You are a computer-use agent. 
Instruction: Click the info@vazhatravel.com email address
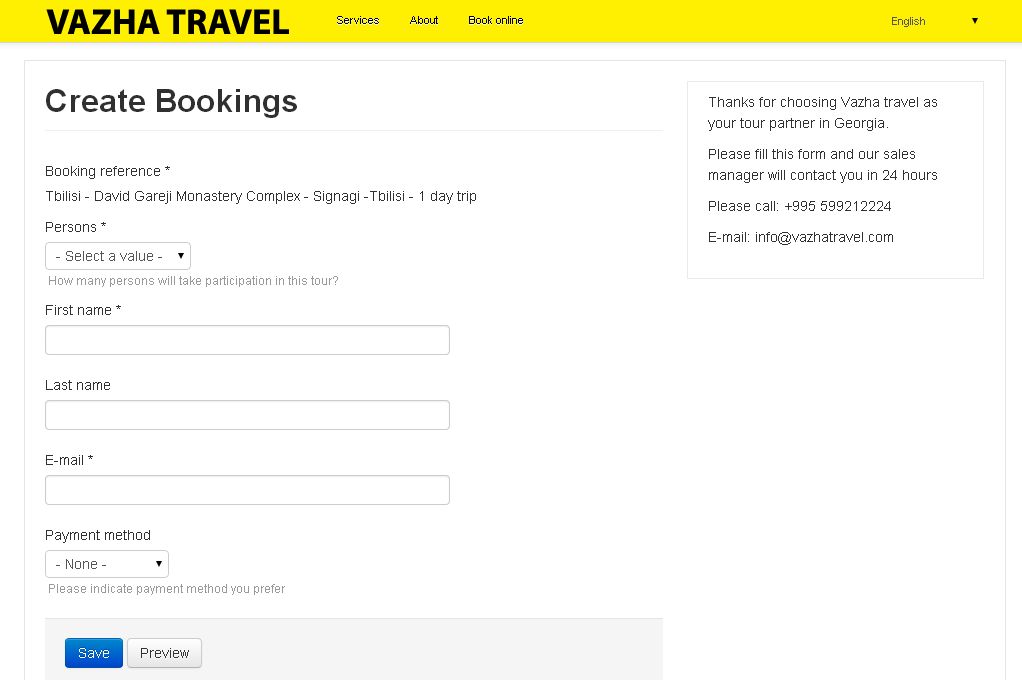pyautogui.click(x=824, y=237)
